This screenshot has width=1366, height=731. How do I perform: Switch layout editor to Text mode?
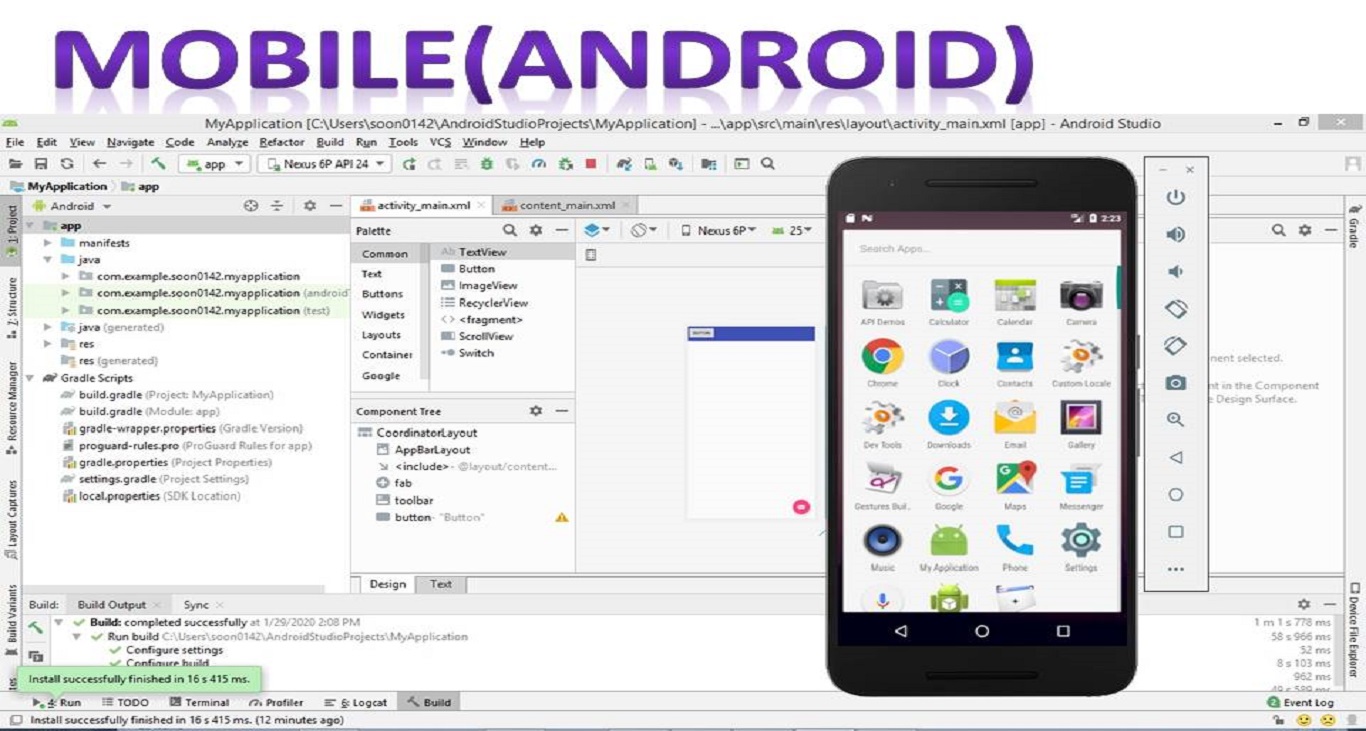(441, 584)
